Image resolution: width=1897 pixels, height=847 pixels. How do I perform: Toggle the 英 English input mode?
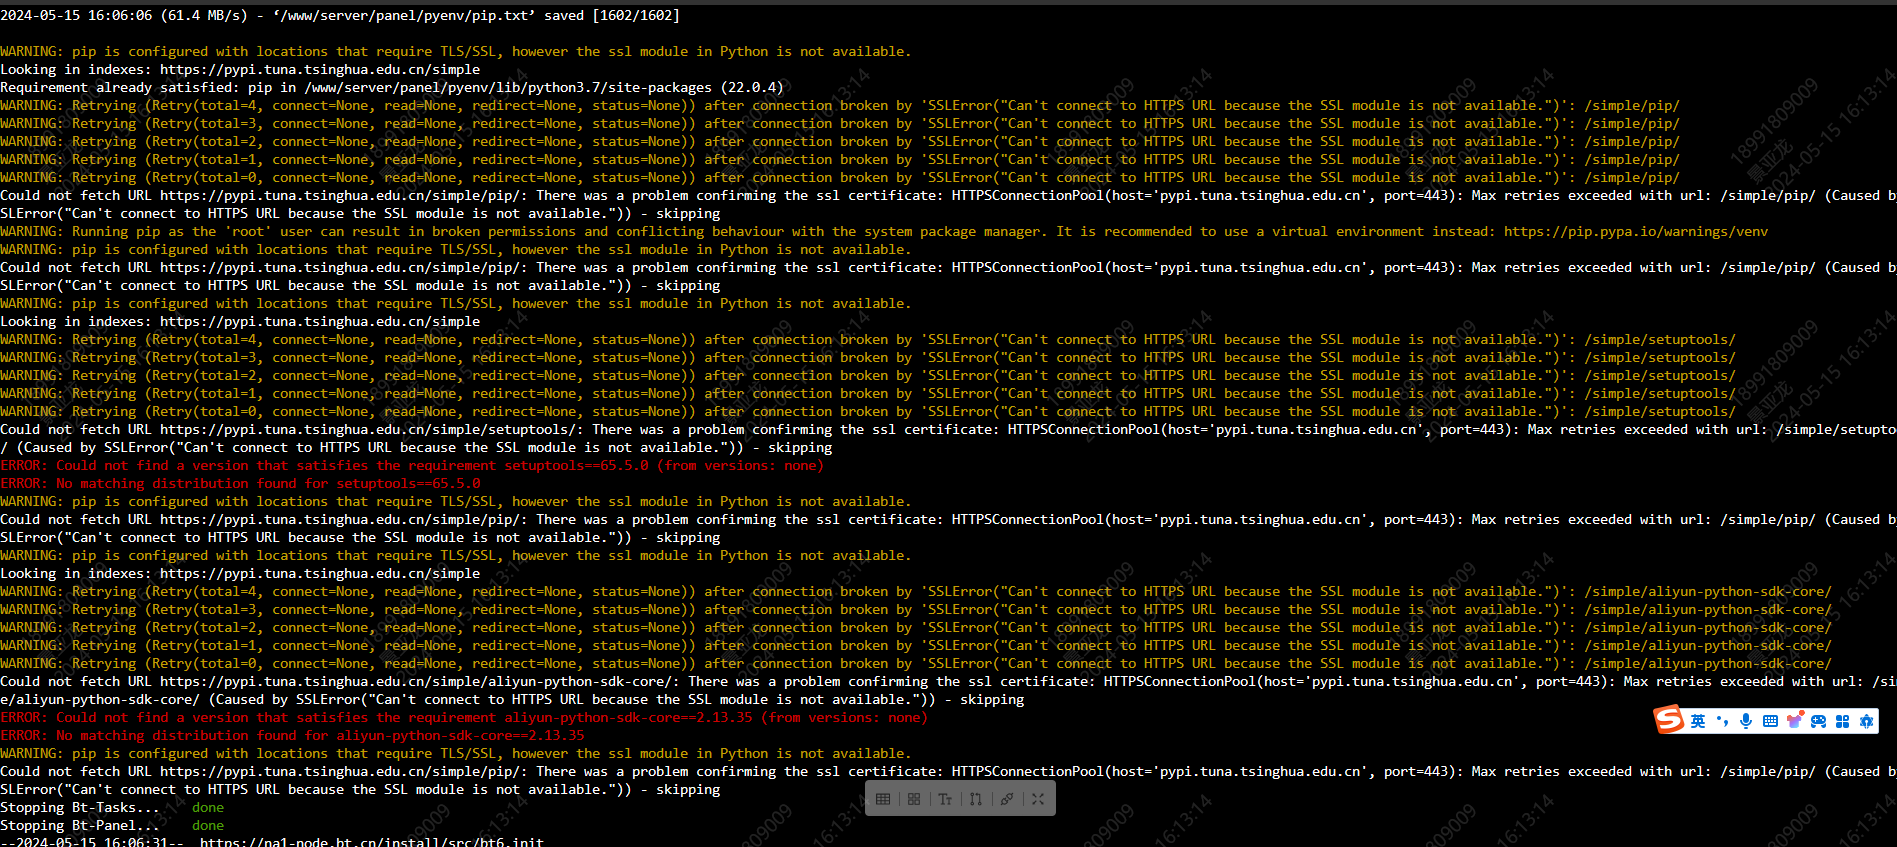pyautogui.click(x=1698, y=721)
